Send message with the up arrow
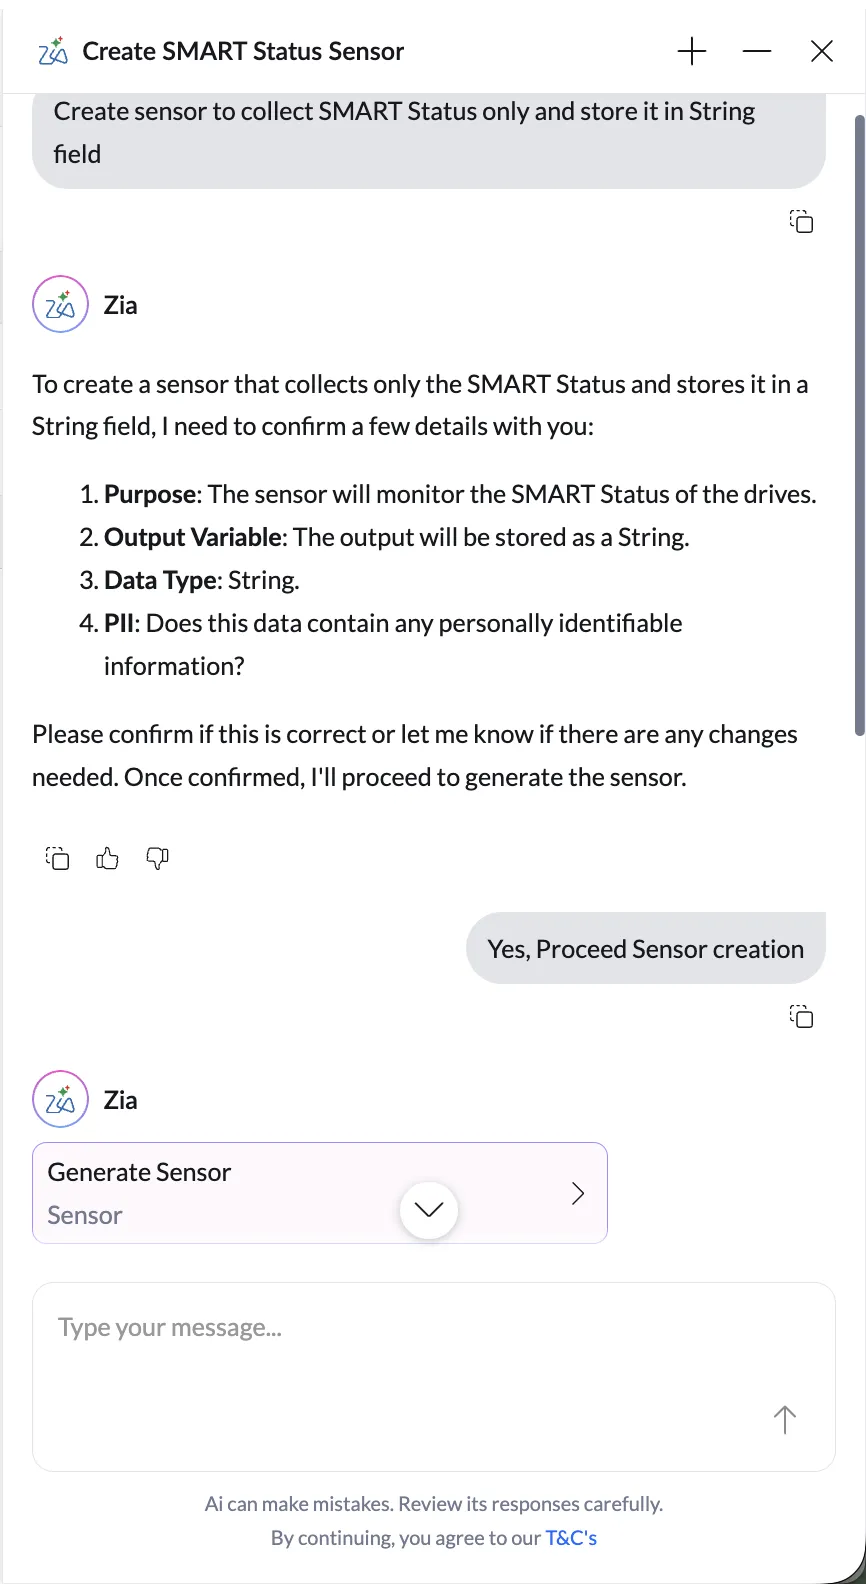The height and width of the screenshot is (1584, 866). pyautogui.click(x=785, y=1419)
